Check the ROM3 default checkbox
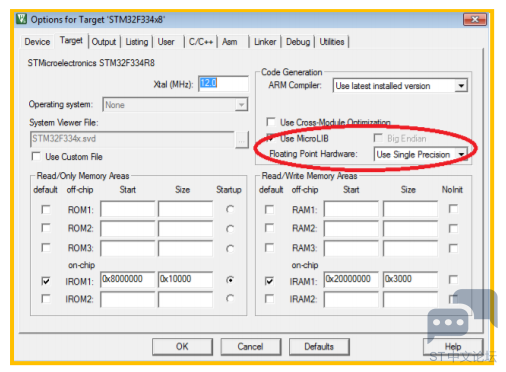 (x=46, y=248)
